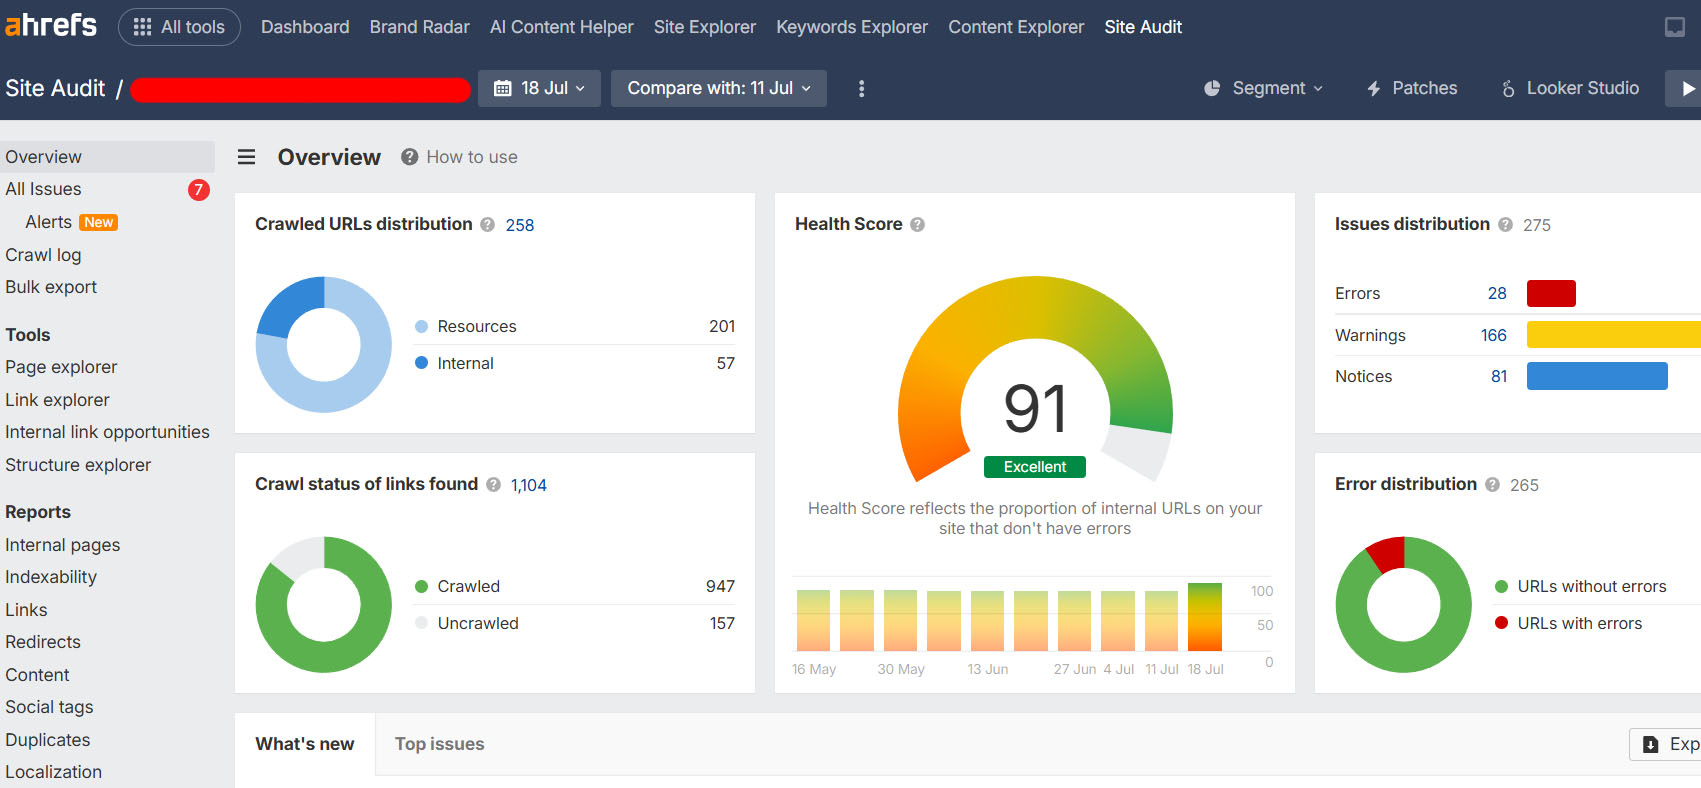Open Site Explorer in top navigation
The width and height of the screenshot is (1701, 788).
click(x=705, y=27)
